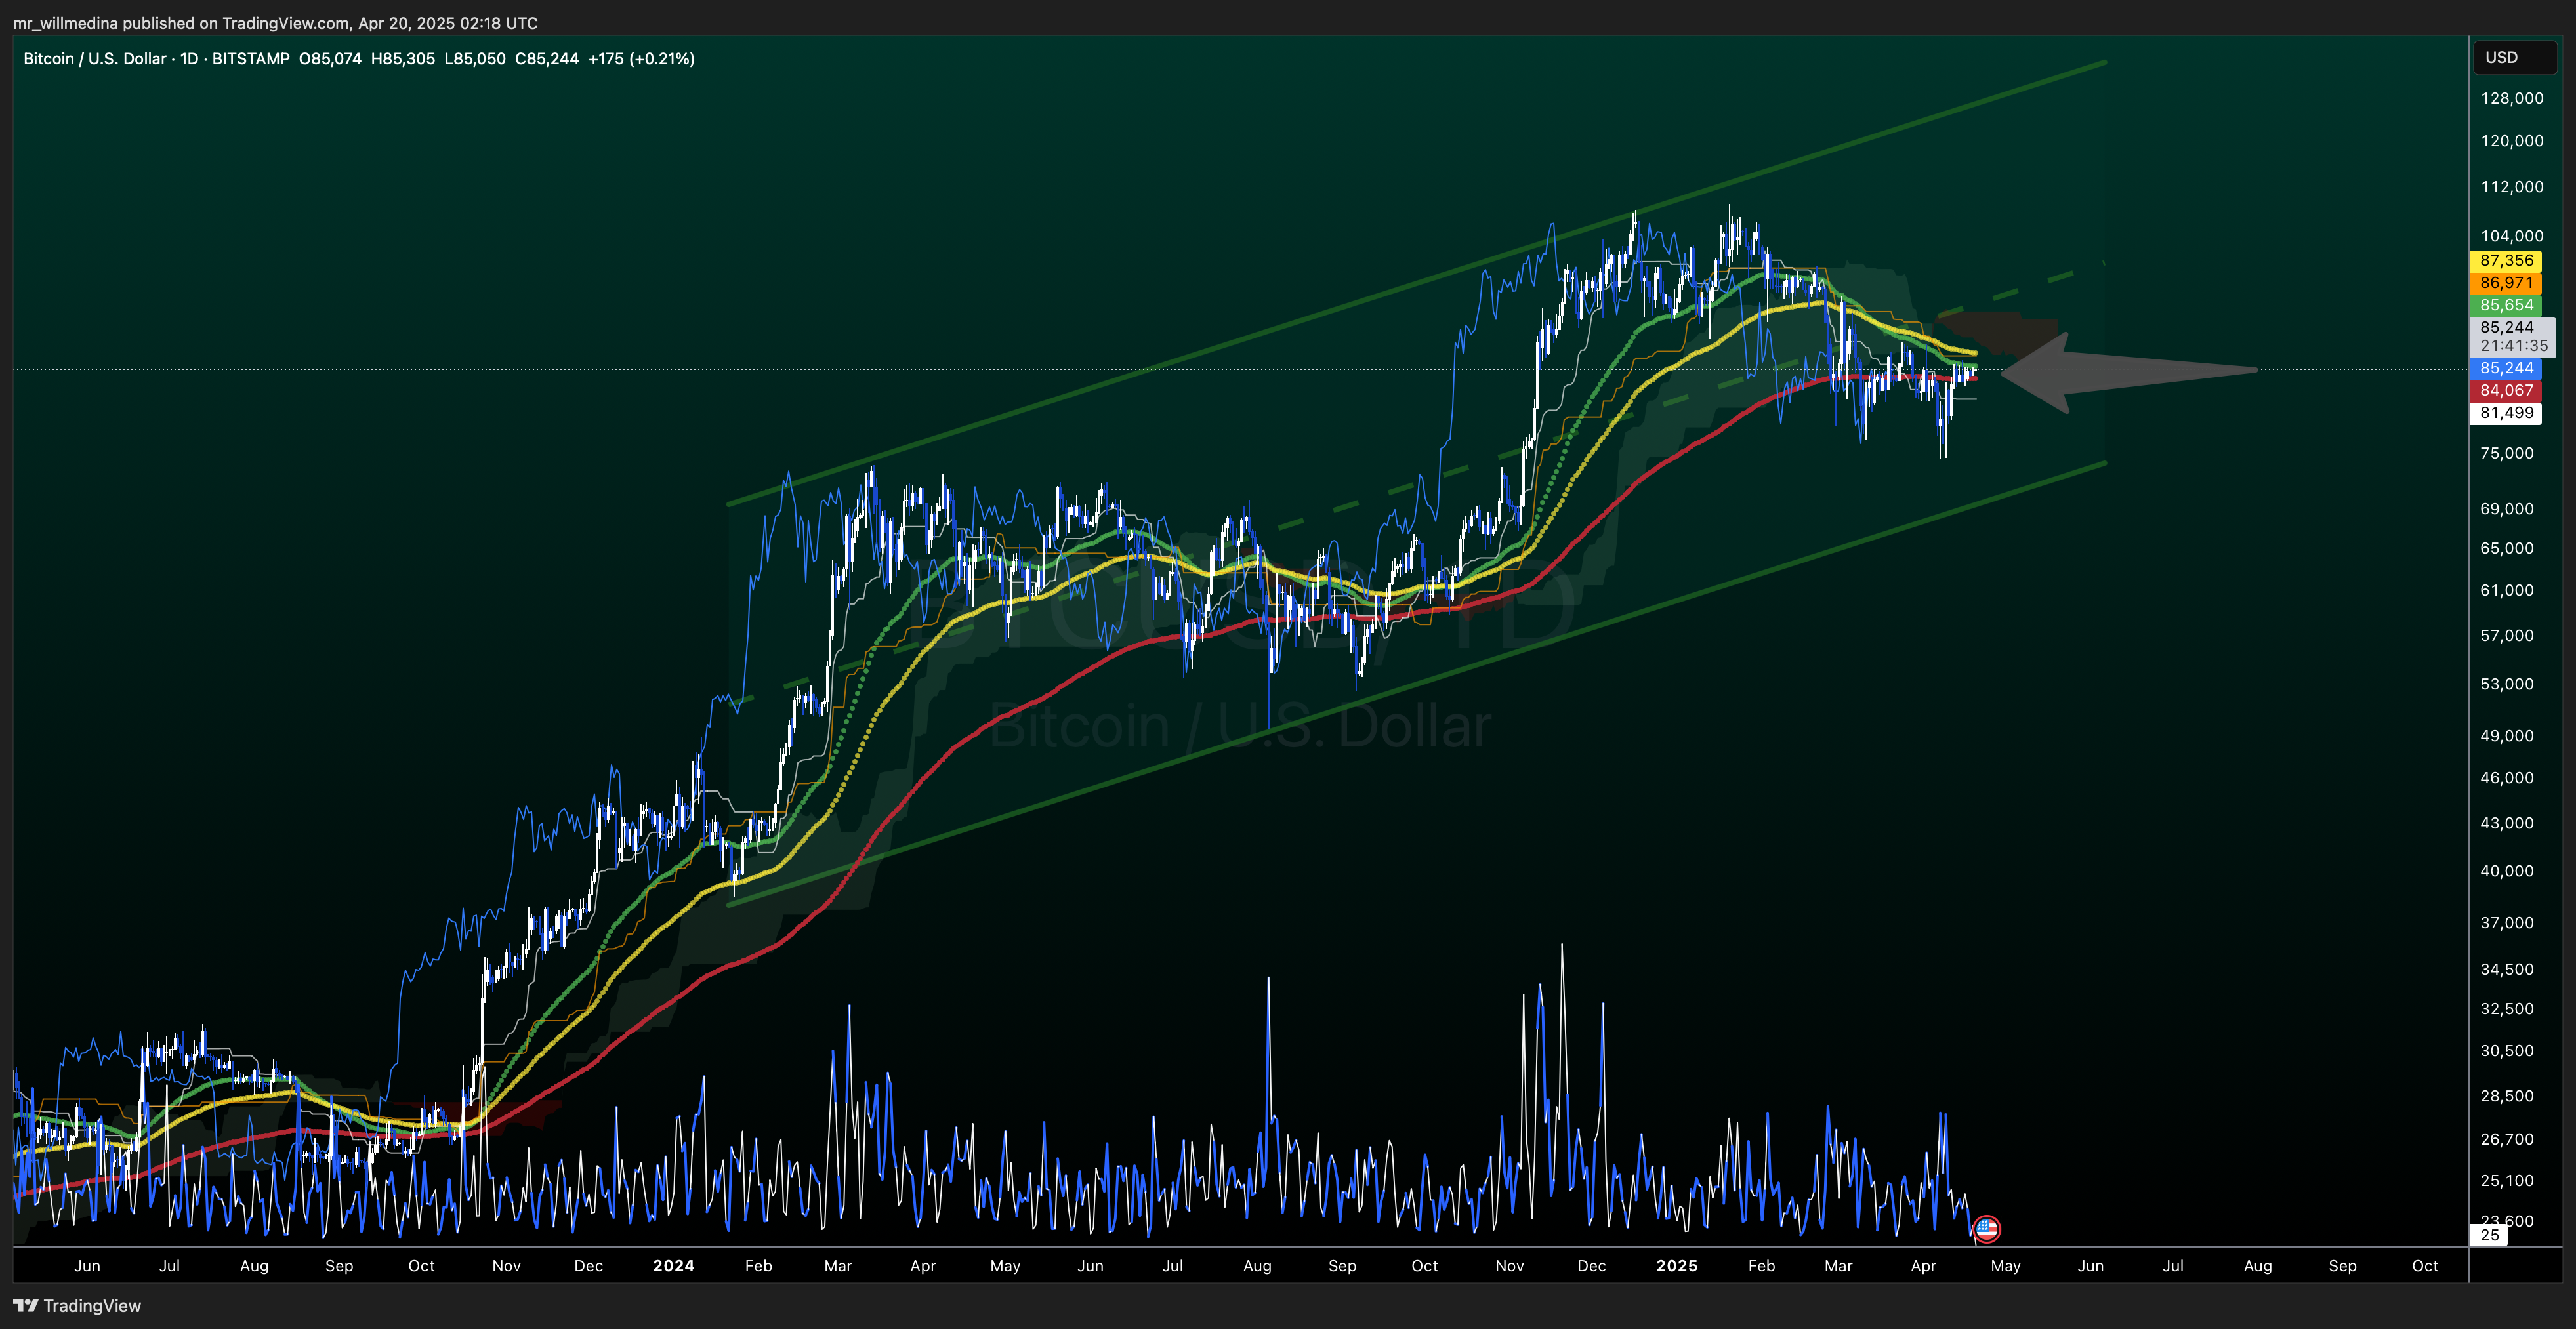Click the 49,000 price axis label
Viewport: 2576px width, 1329px height.
(2507, 736)
